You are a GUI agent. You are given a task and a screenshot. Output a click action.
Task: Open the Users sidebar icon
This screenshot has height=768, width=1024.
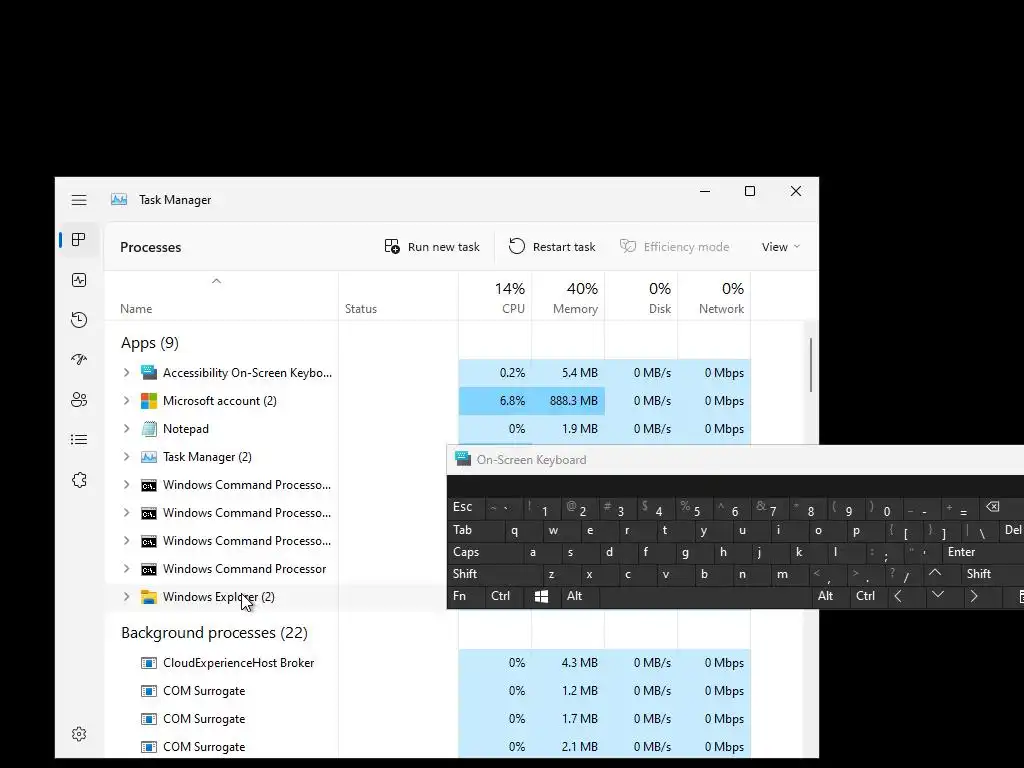pos(79,400)
